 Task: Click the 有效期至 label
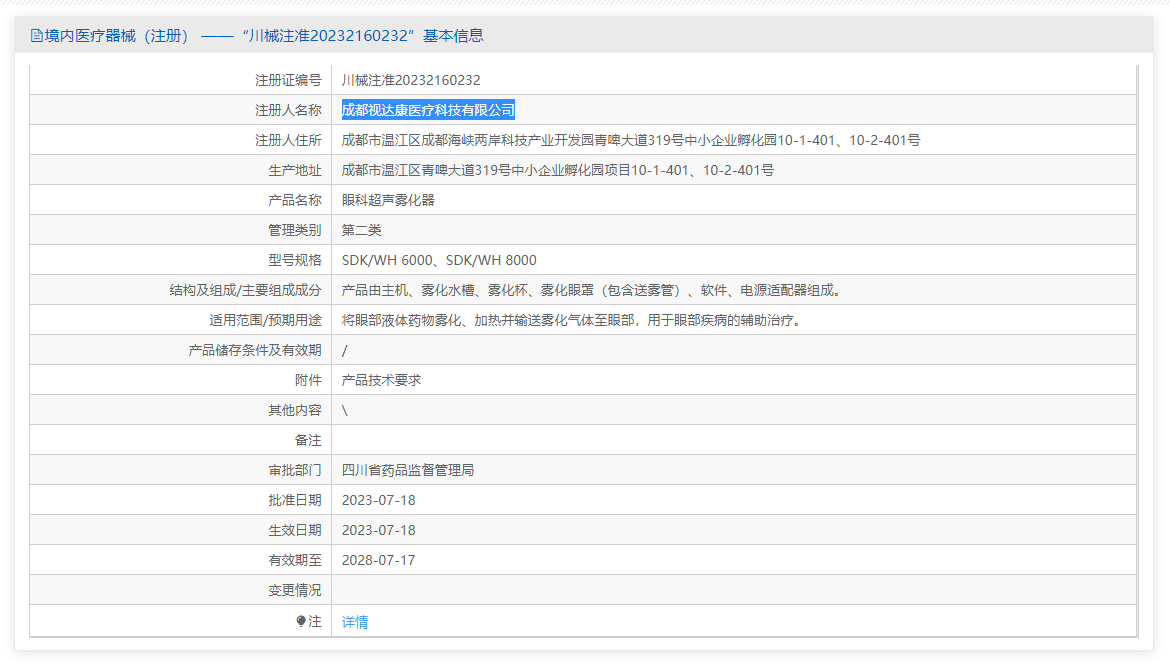(295, 560)
